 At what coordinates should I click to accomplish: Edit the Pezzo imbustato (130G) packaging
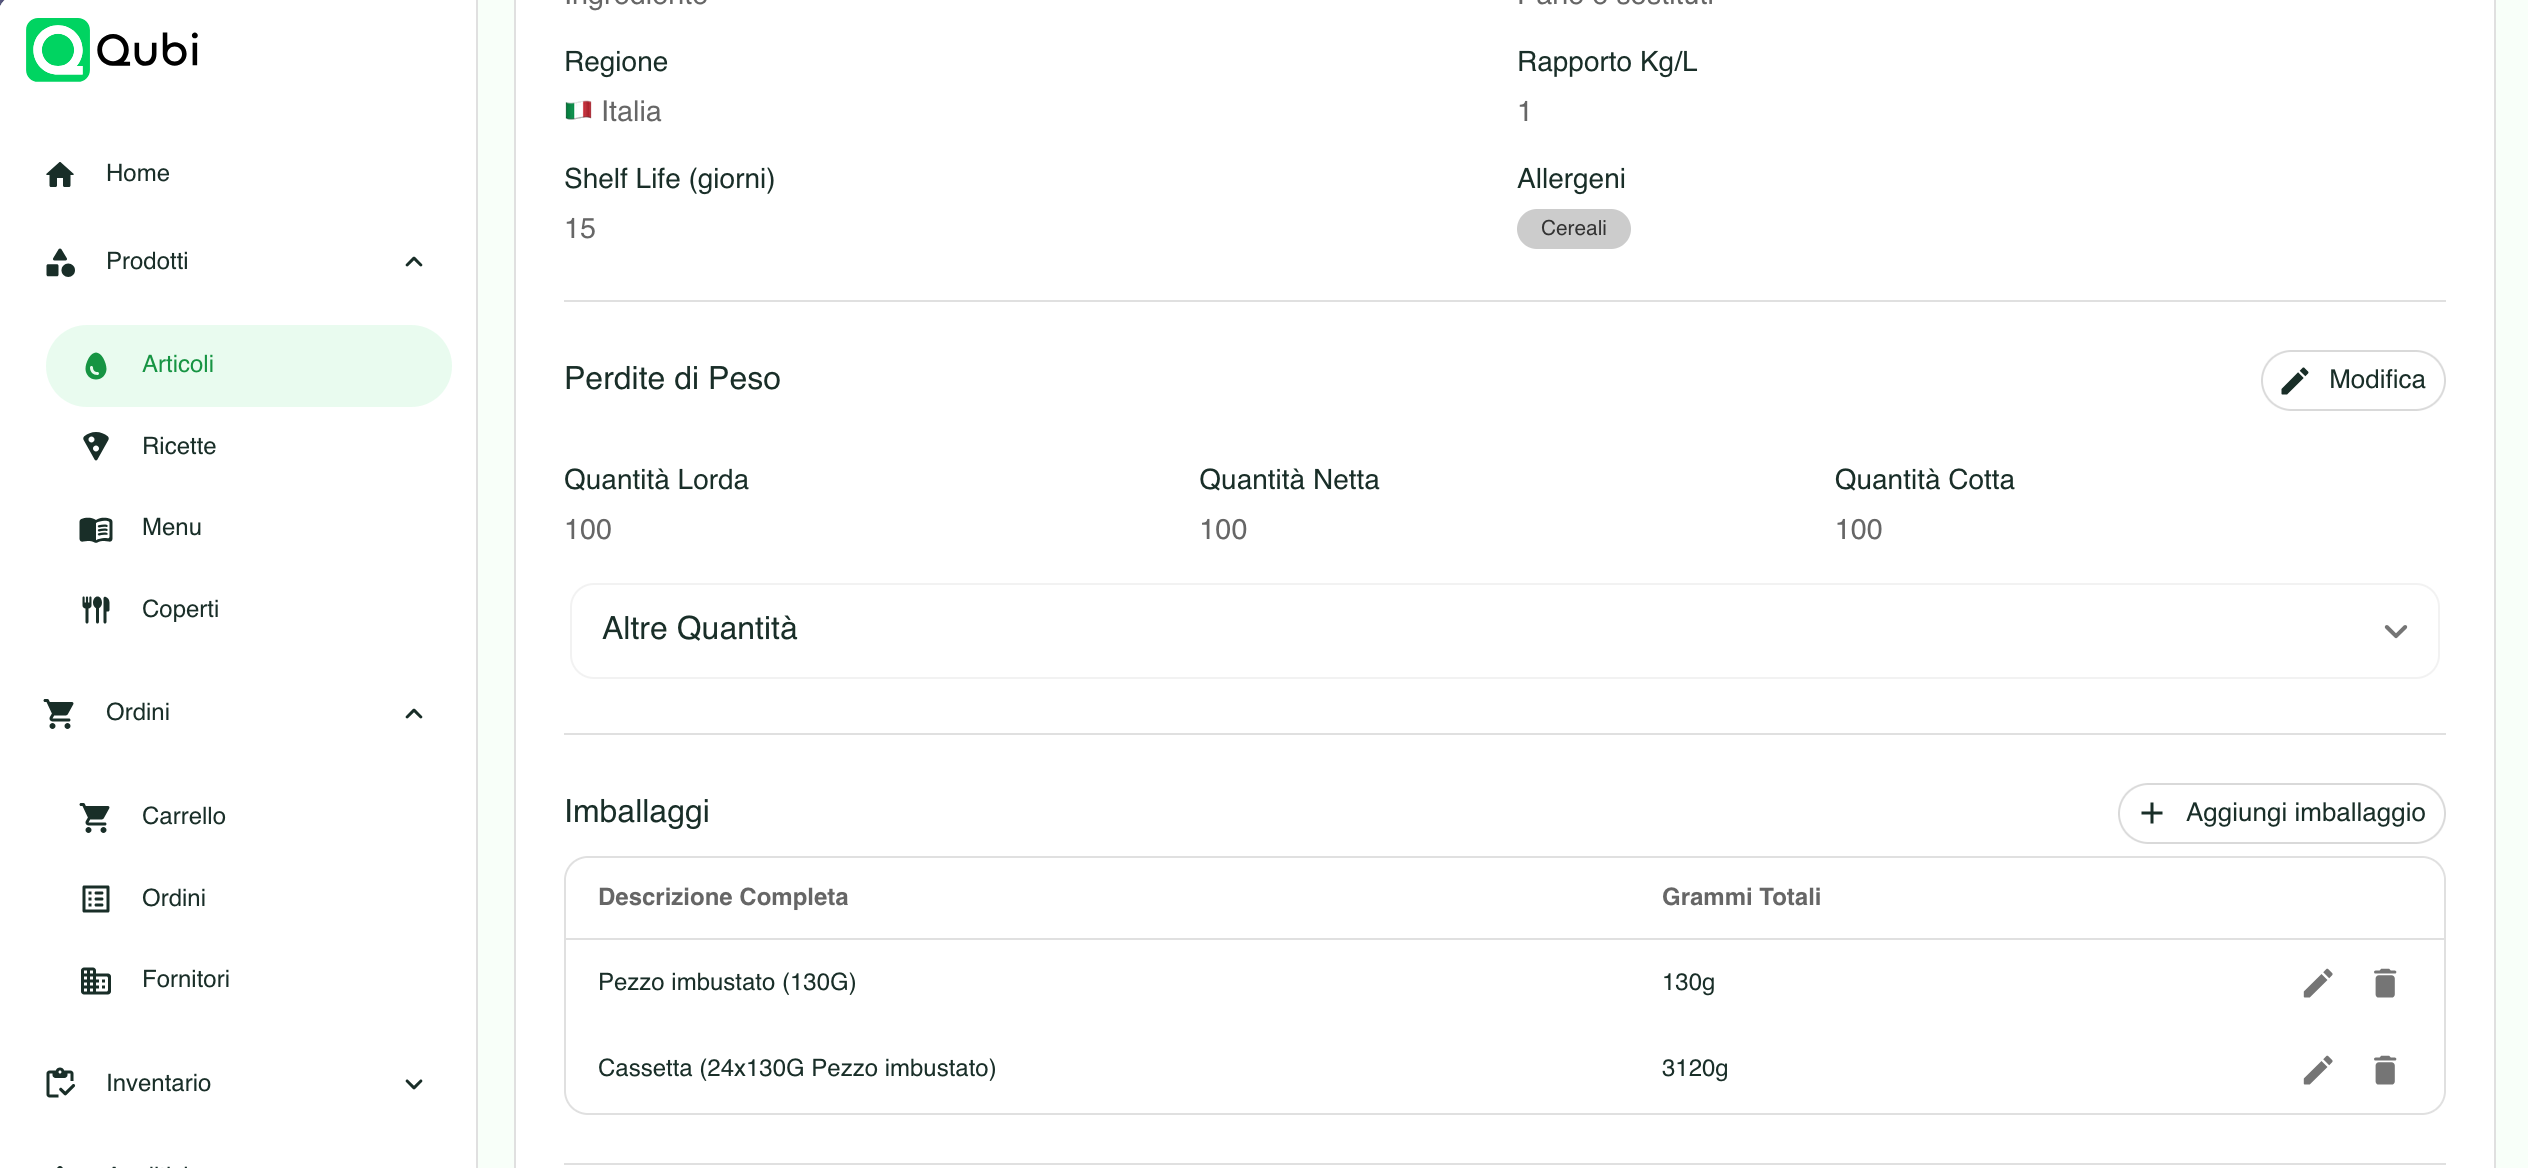coord(2317,983)
